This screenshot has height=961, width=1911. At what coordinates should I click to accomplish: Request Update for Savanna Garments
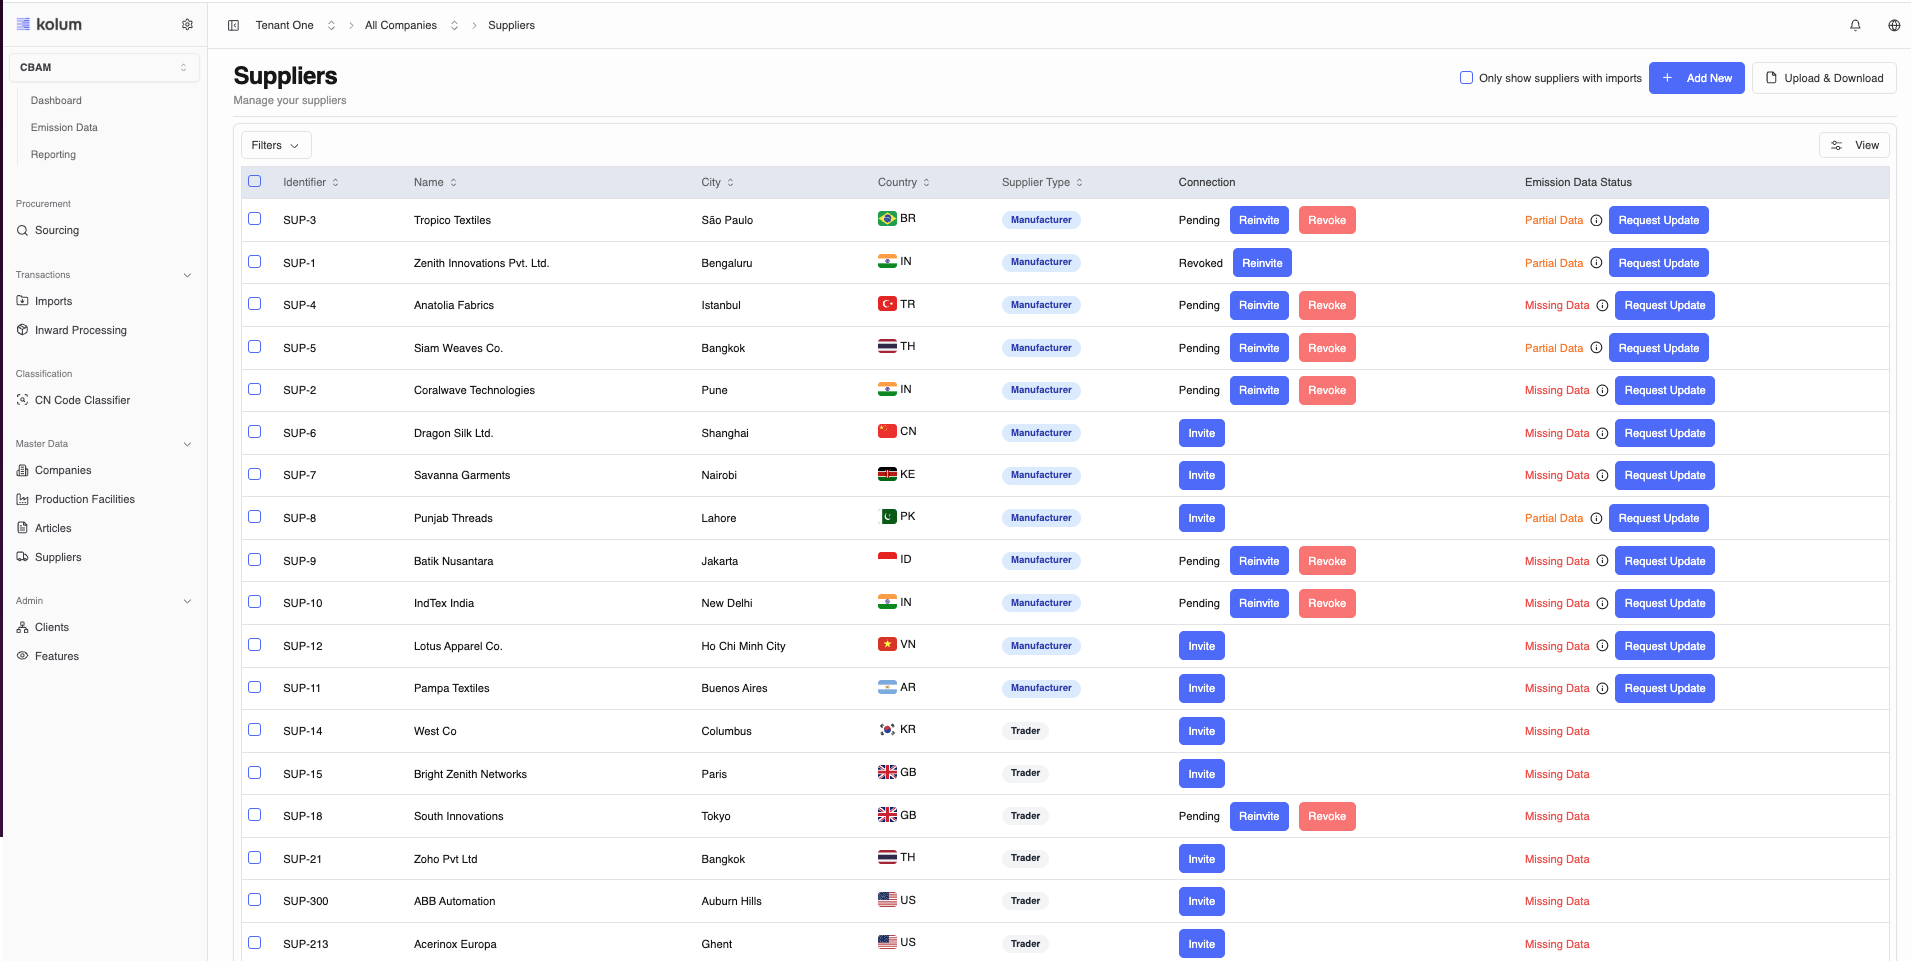click(x=1664, y=476)
